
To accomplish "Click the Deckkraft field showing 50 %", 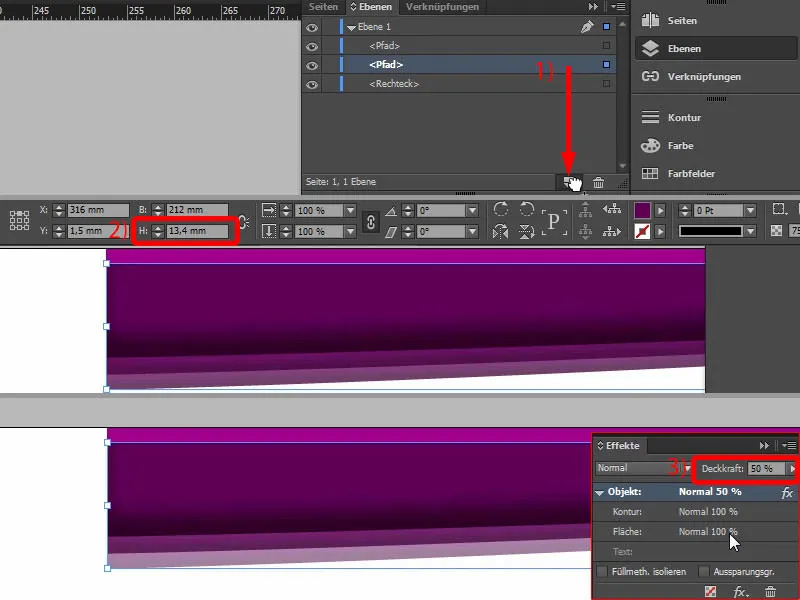I will (767, 468).
